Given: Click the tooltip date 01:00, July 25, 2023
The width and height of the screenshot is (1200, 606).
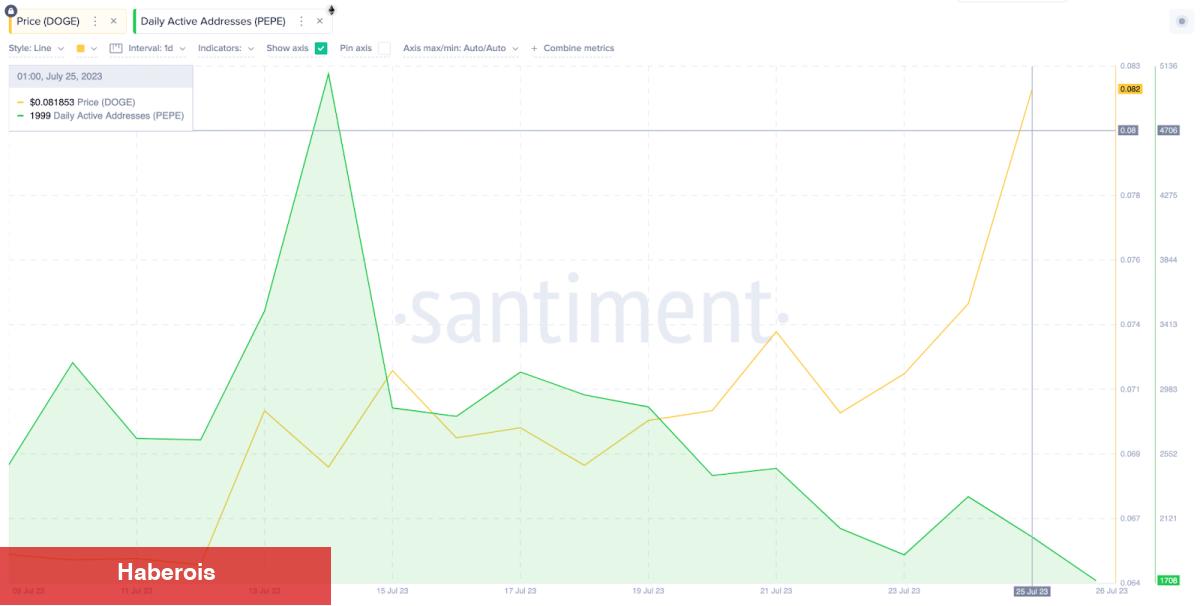Looking at the screenshot, I should click(60, 76).
